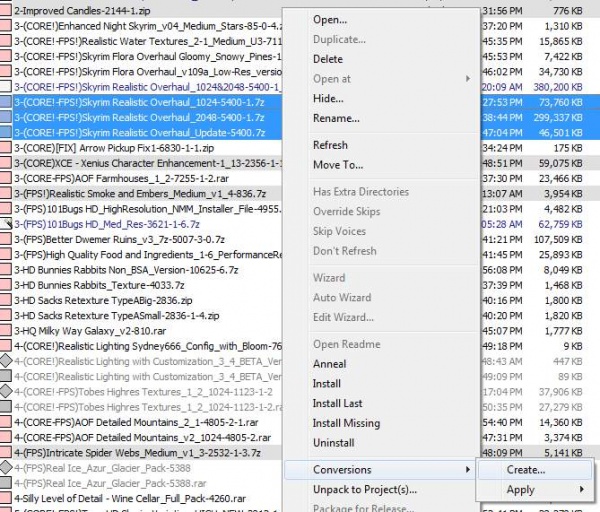Click status icon of Better Dwemer Ruins package
Viewport: 600px width, 512px height.
6,239
